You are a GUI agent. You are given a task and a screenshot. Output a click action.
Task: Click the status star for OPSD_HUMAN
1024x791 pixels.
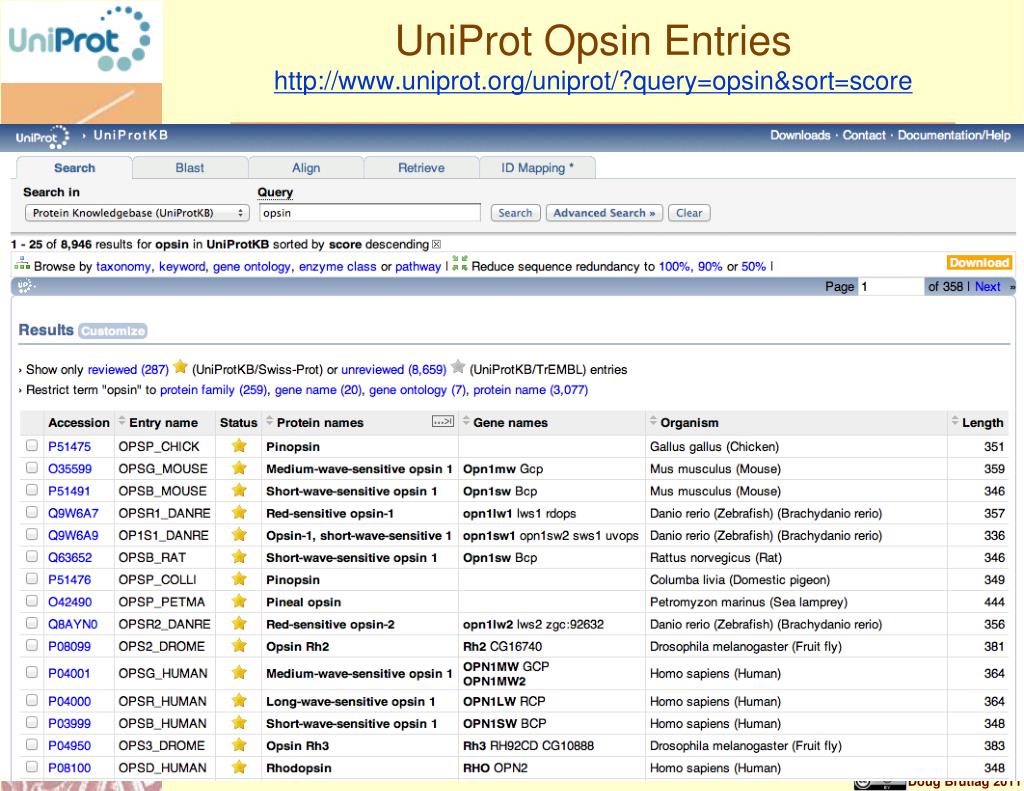point(239,767)
